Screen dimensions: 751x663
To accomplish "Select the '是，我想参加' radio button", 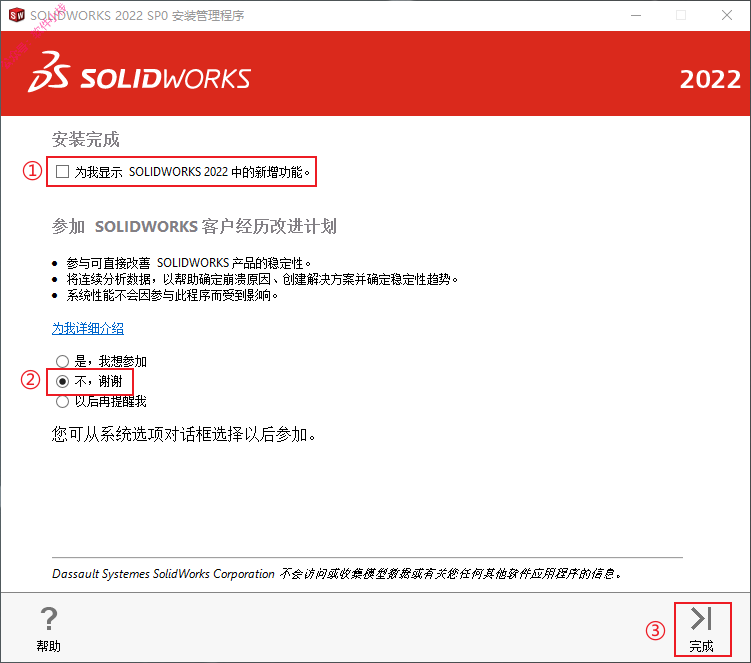I will 62,361.
